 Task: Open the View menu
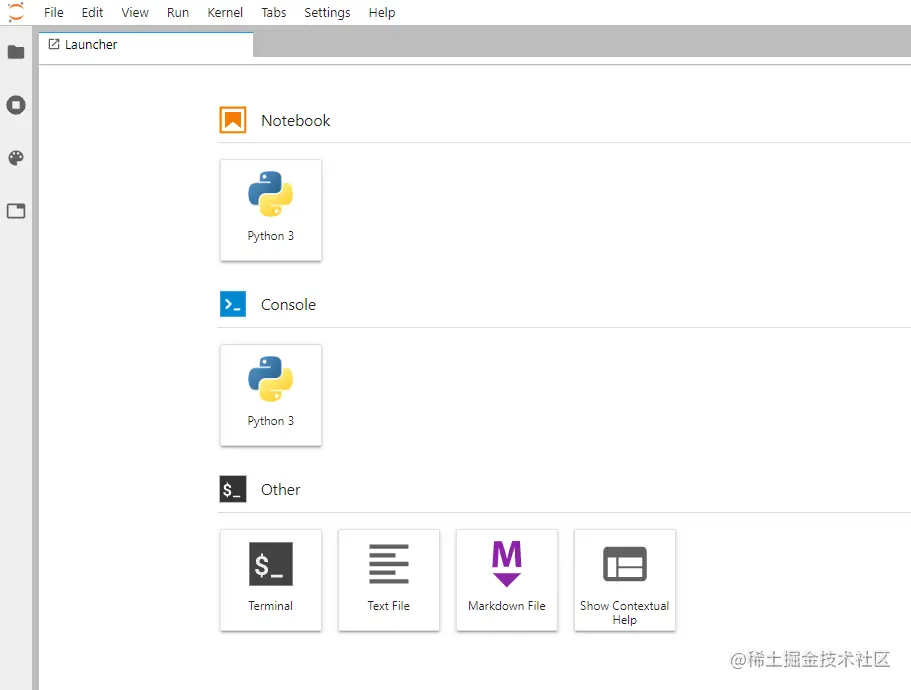coord(135,12)
